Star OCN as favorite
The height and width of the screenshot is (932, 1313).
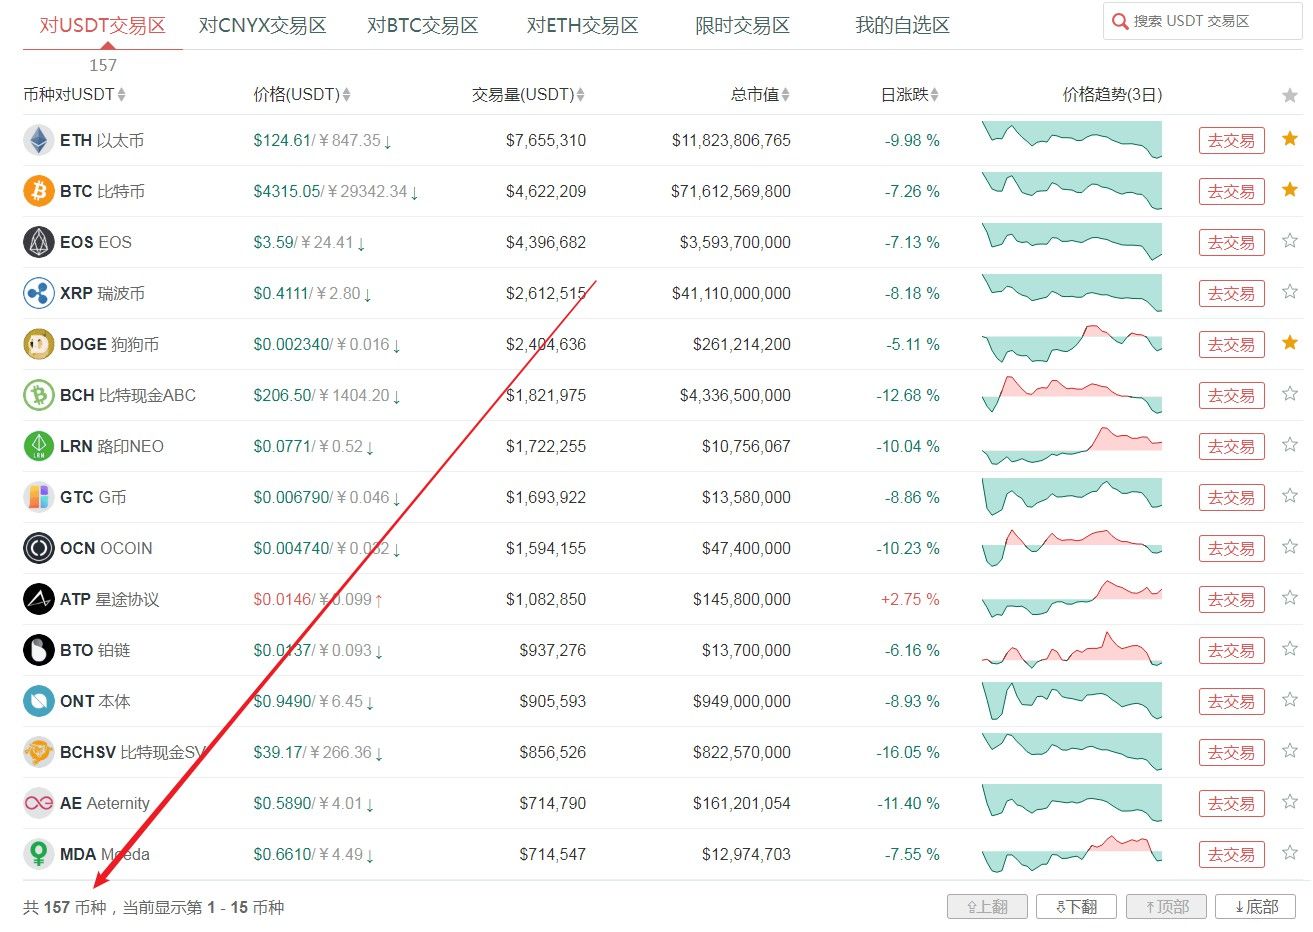pyautogui.click(x=1290, y=547)
